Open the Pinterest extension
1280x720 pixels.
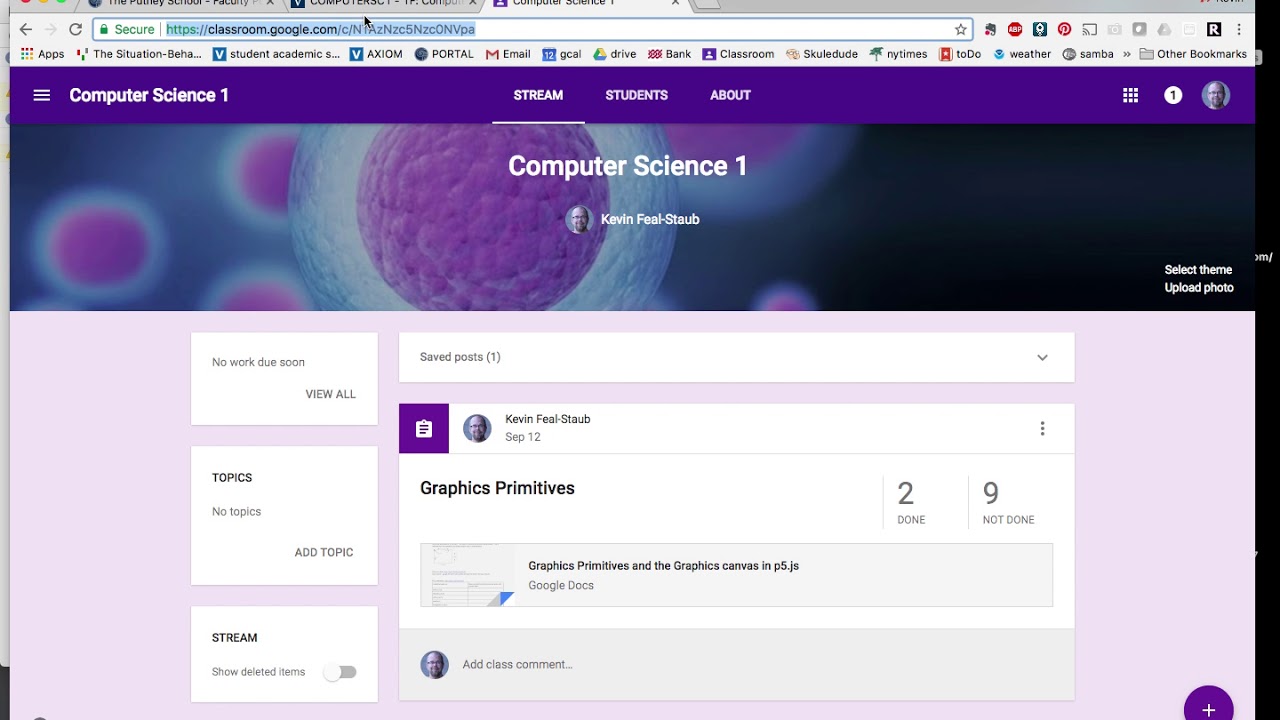click(x=1064, y=29)
